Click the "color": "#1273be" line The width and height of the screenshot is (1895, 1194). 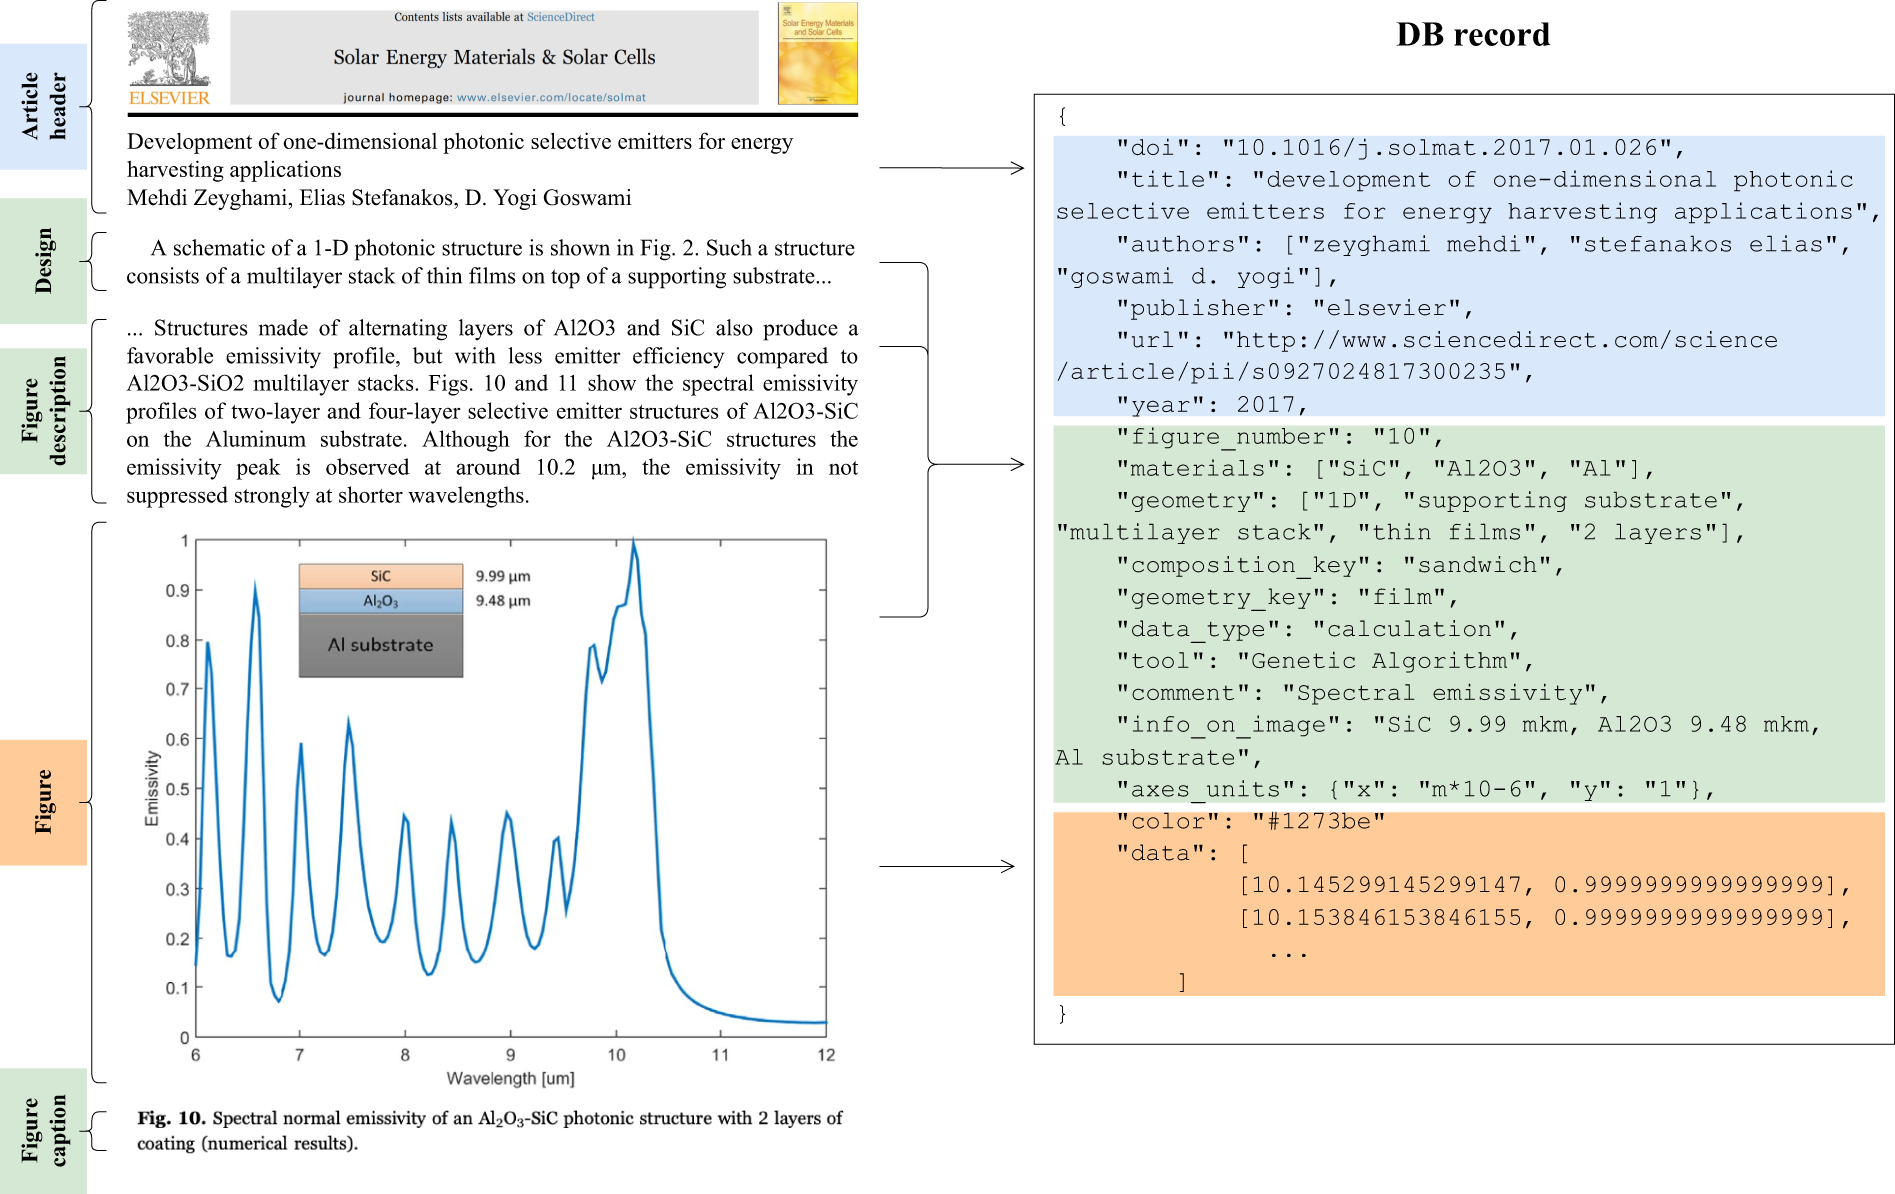pos(1251,822)
